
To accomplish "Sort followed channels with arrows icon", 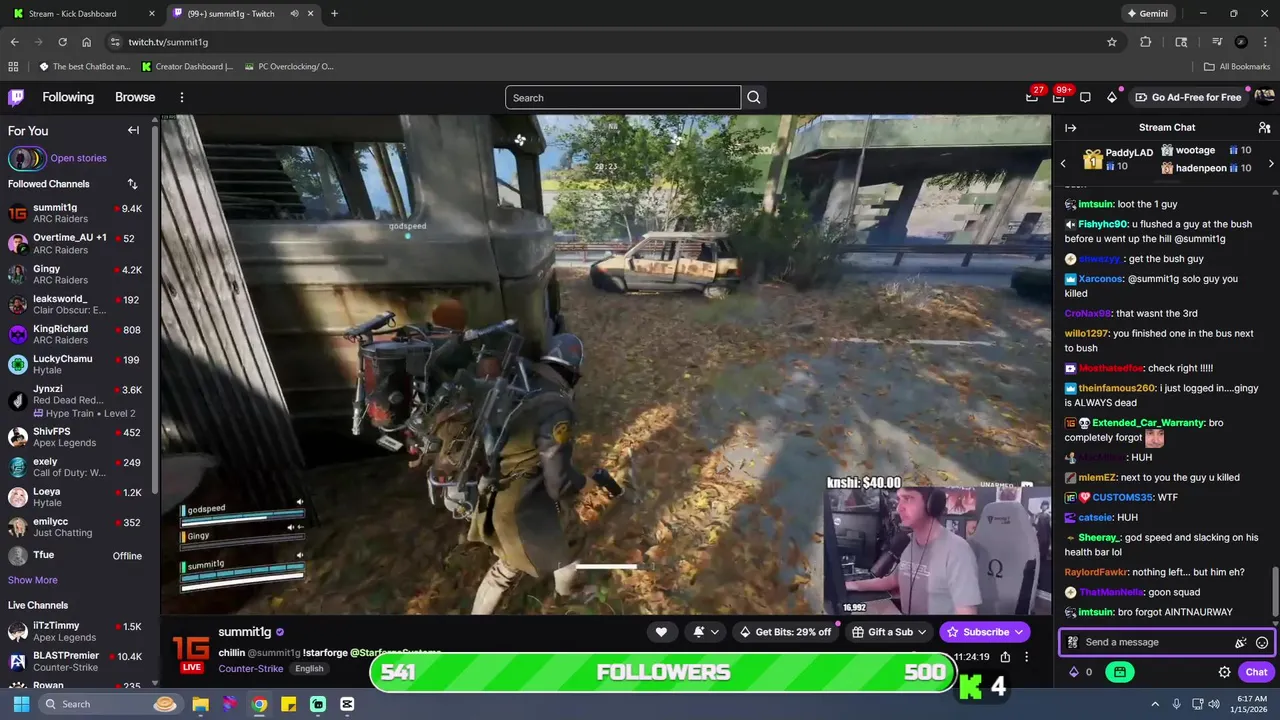I will click(x=132, y=184).
